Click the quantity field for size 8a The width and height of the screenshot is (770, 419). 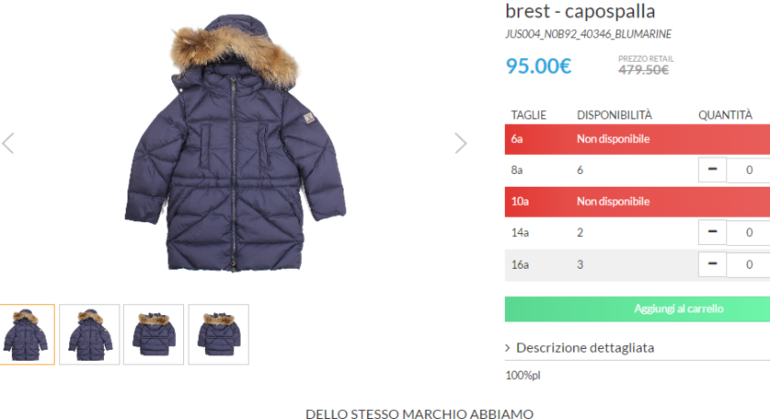[x=748, y=170]
